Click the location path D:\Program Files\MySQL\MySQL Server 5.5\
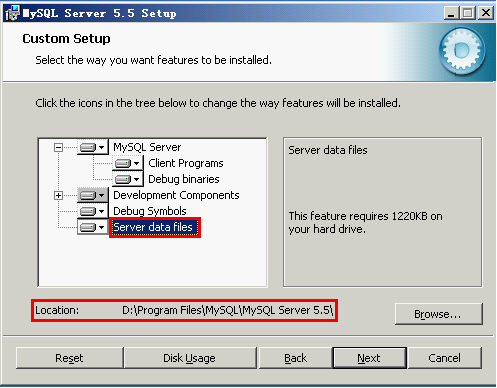This screenshot has width=497, height=388. [227, 310]
